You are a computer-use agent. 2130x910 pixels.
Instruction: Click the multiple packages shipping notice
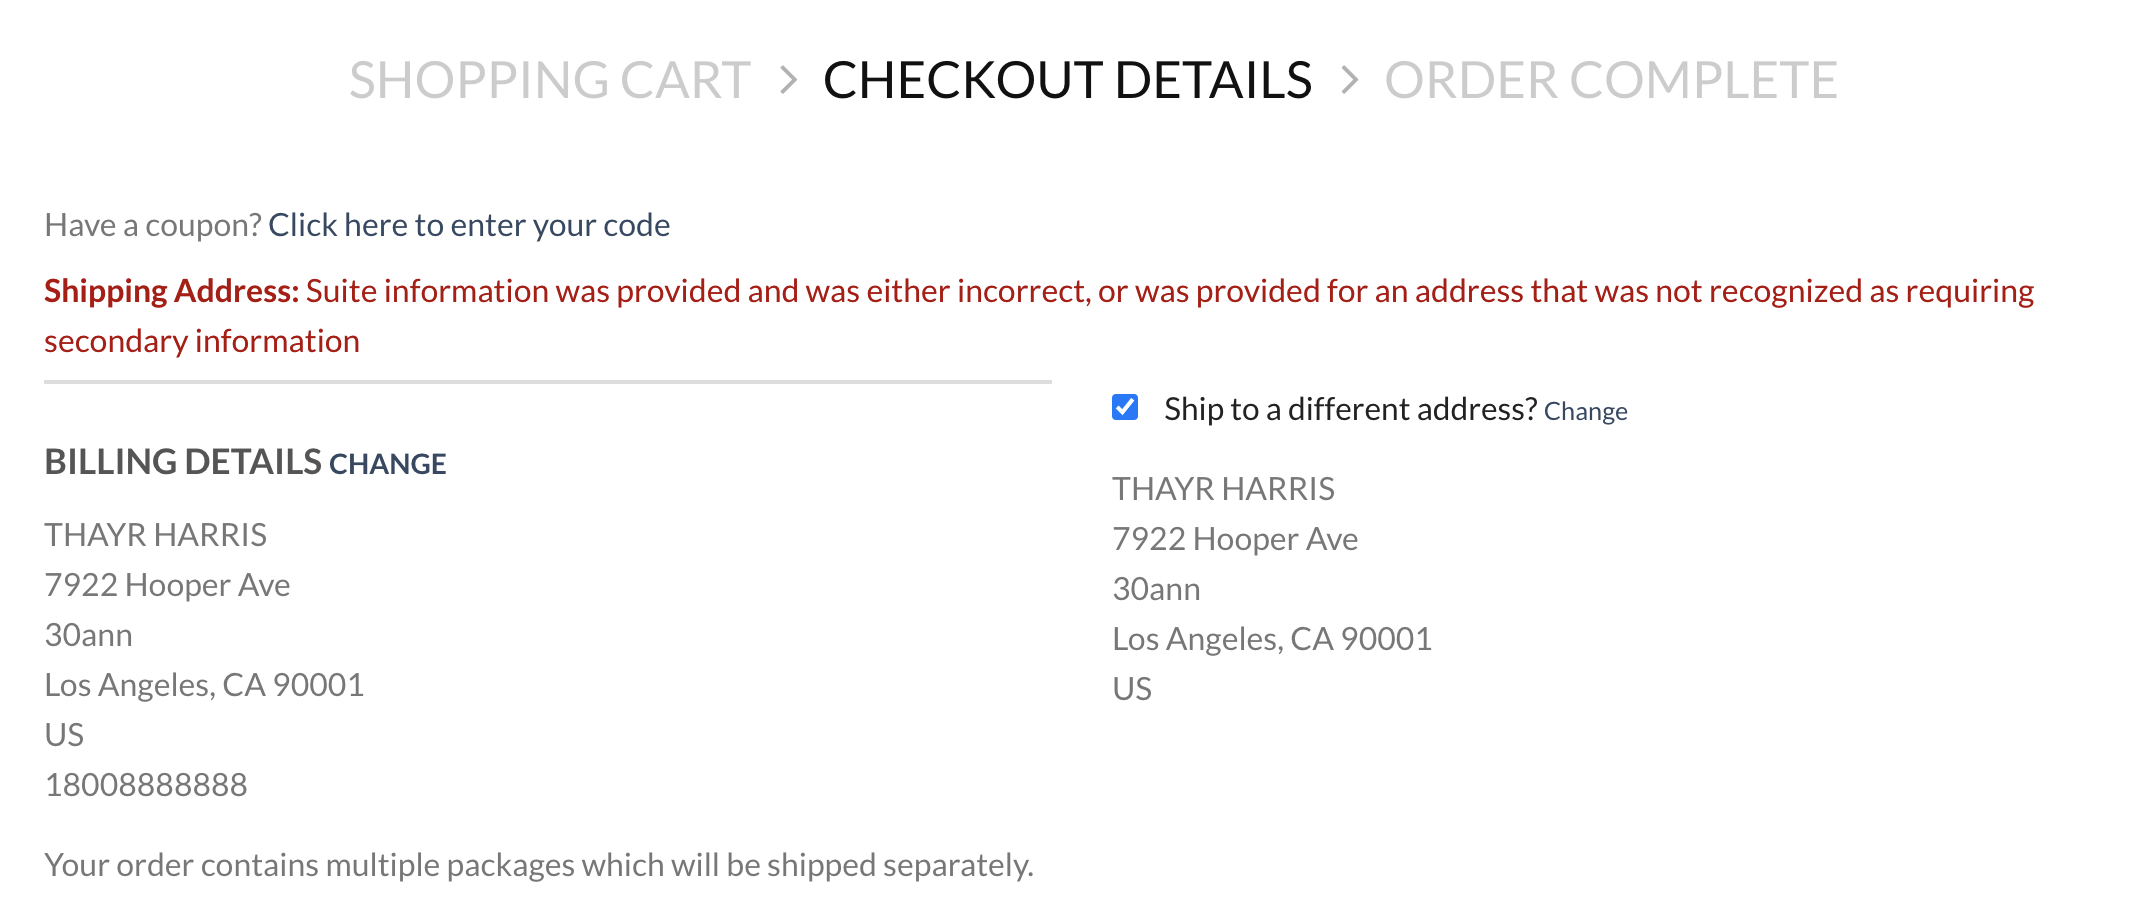pyautogui.click(x=539, y=865)
